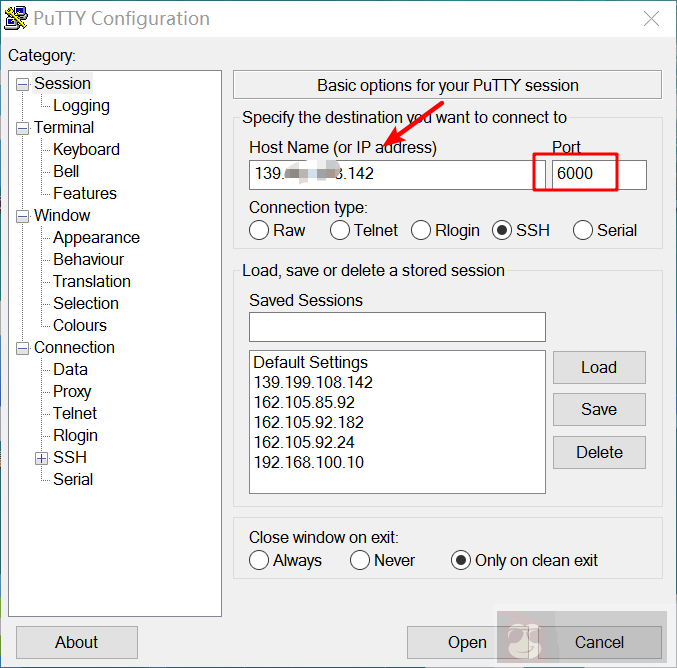Click the Cancel button

600,643
